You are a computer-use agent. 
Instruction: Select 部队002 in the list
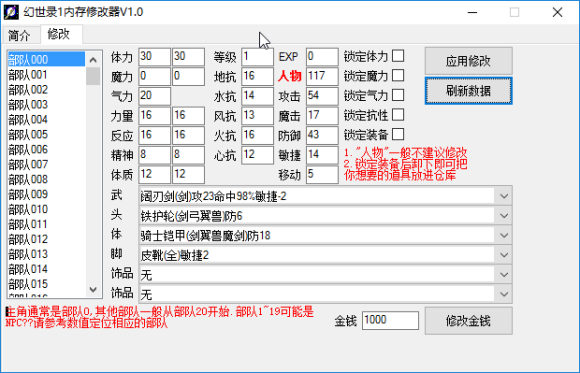pyautogui.click(x=46, y=90)
